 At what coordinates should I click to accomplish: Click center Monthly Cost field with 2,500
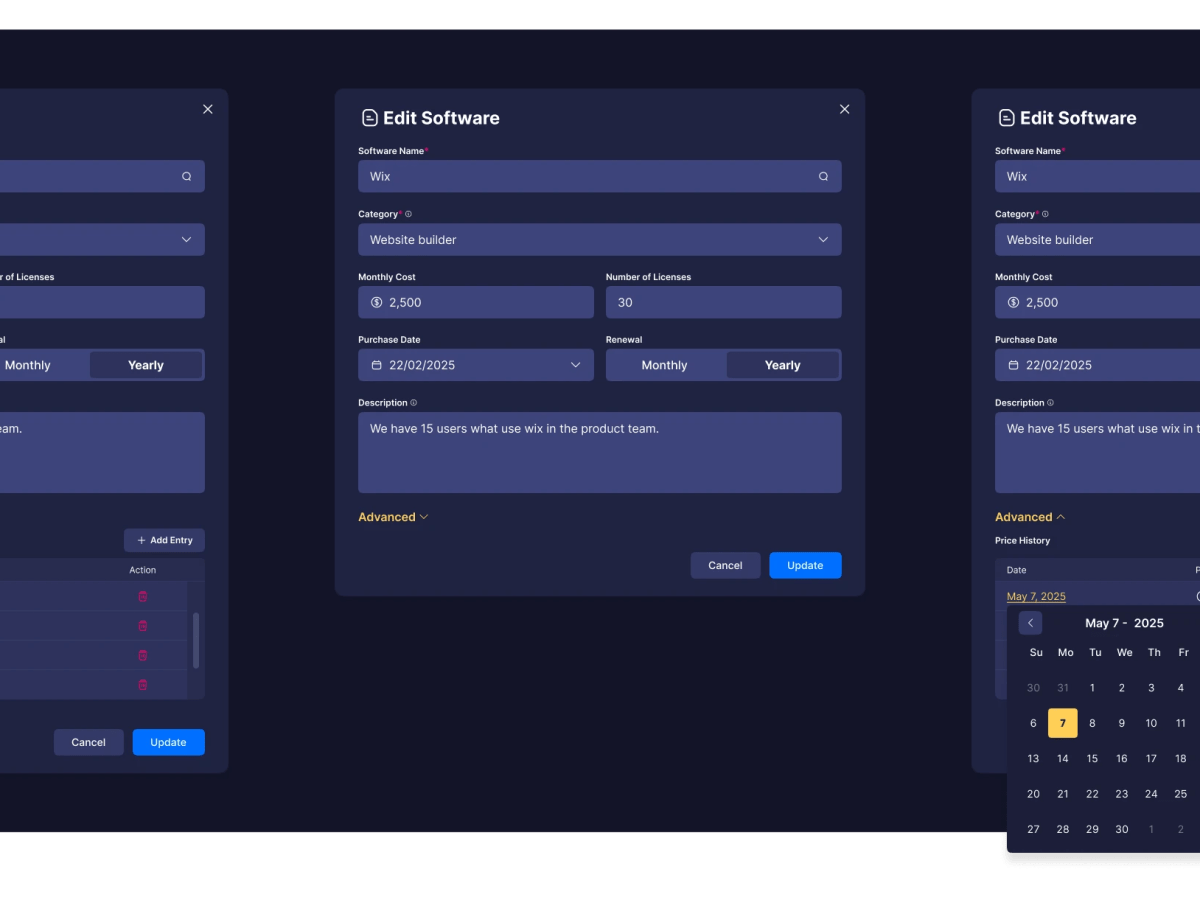coord(476,302)
